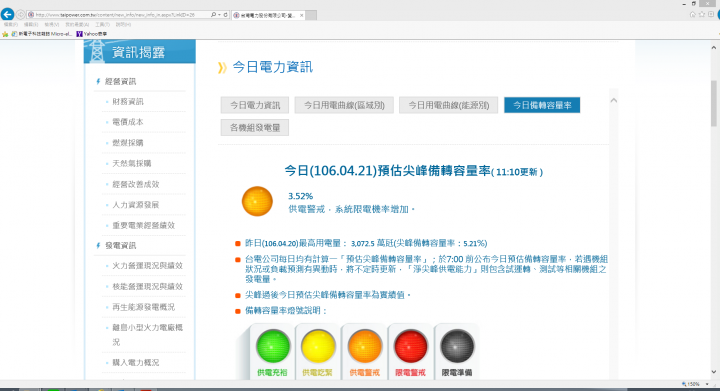
Task: Open the 各機組發電量 tab
Action: coord(255,128)
